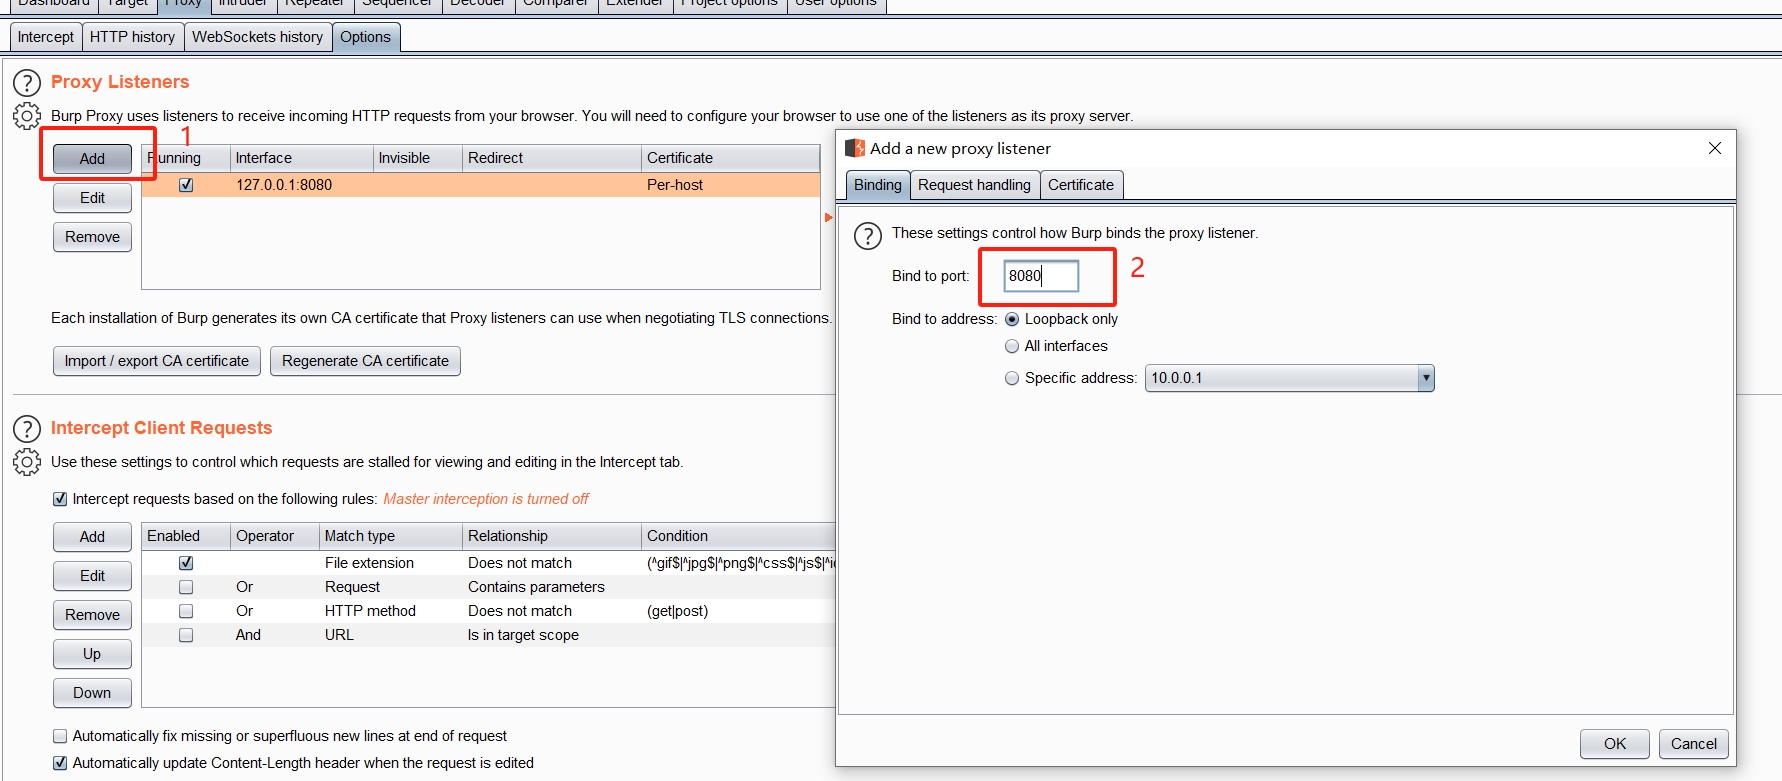
Task: Click the Invisible column header
Action: tap(417, 158)
